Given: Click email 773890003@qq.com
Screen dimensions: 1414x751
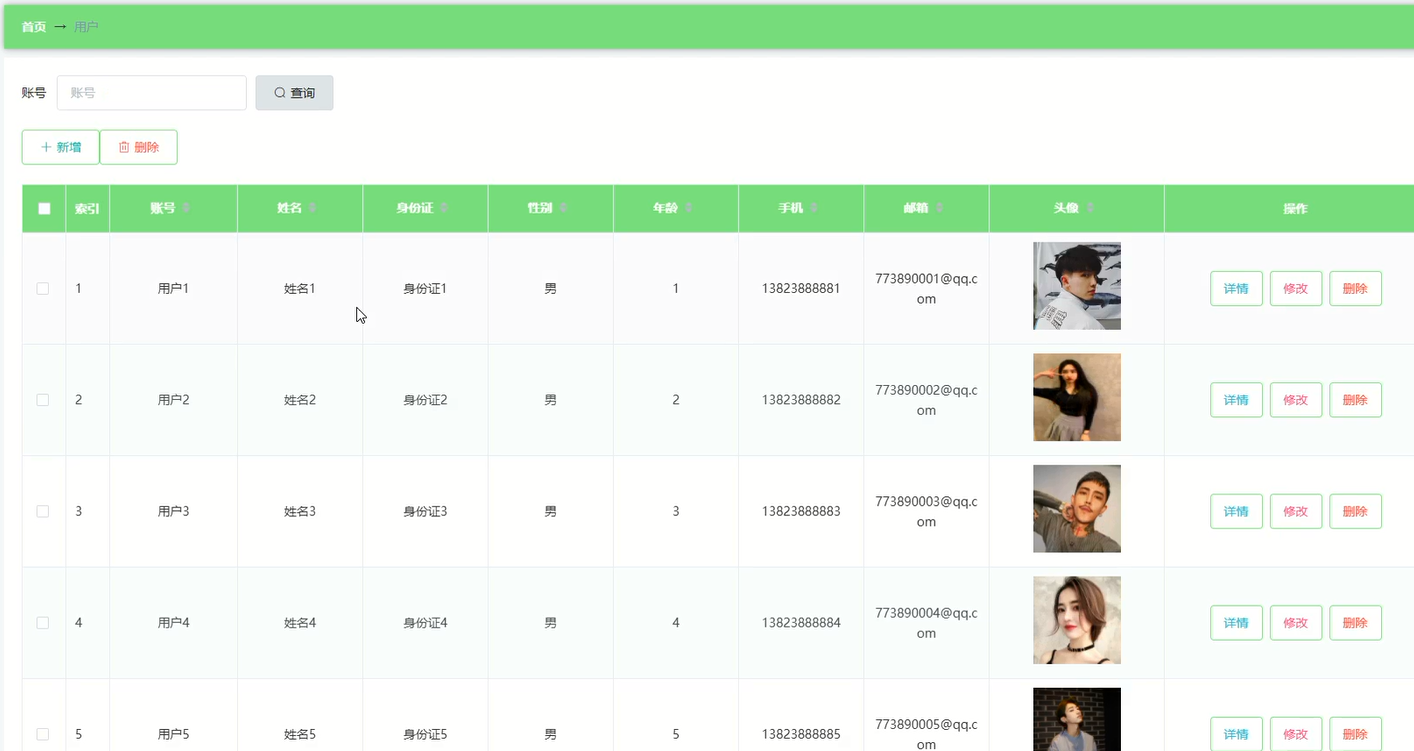Looking at the screenshot, I should pos(926,511).
